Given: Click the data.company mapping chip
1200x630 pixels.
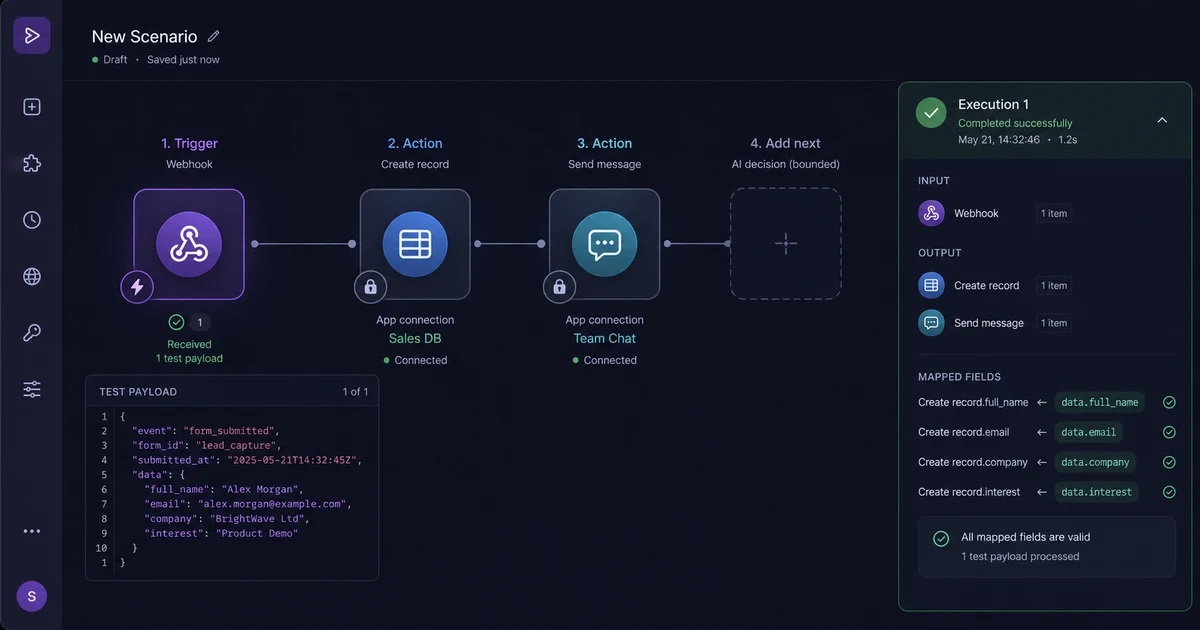Looking at the screenshot, I should coord(1095,462).
